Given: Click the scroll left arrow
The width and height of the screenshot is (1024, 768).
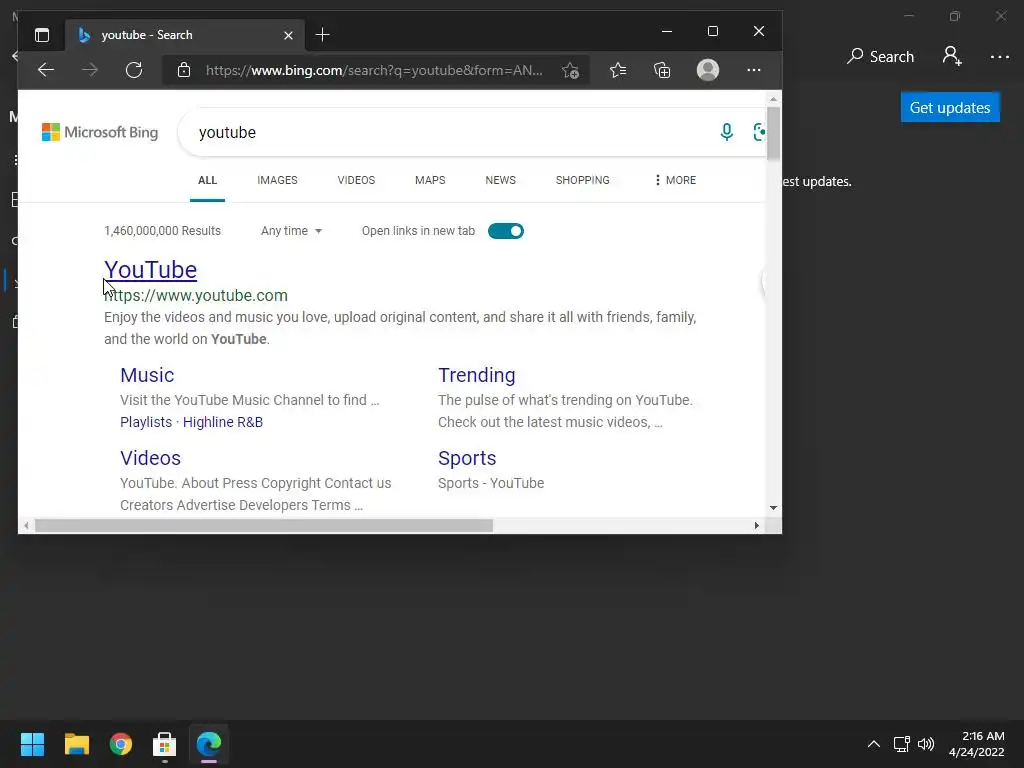Looking at the screenshot, I should coord(26,525).
